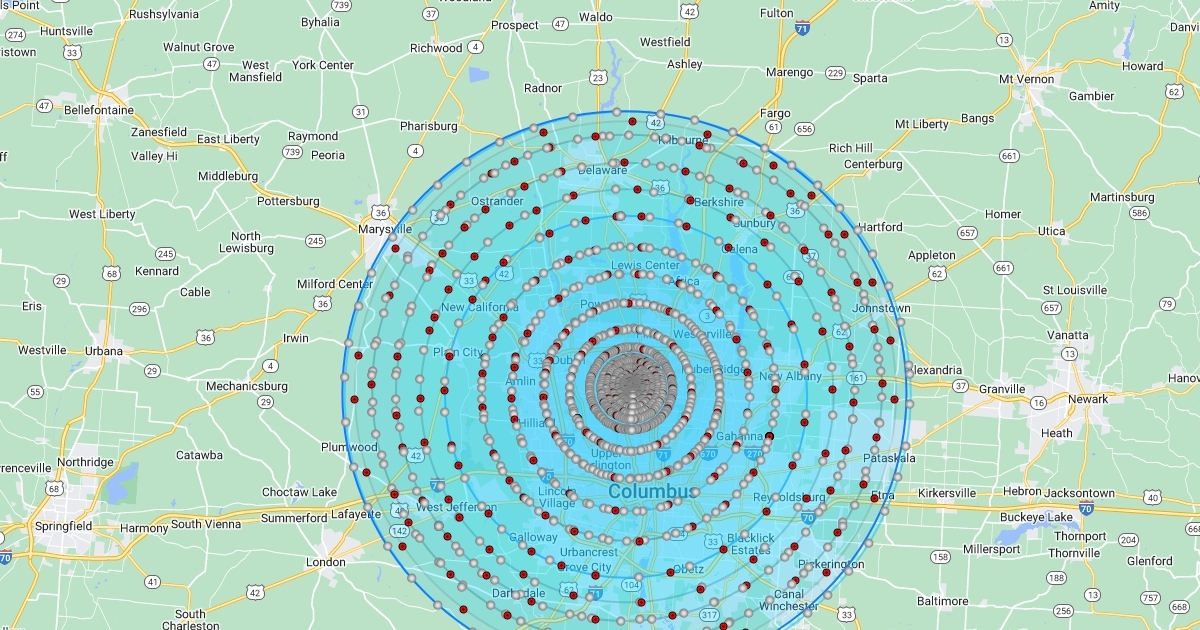Click the Utica town label
Image resolution: width=1200 pixels, height=630 pixels.
[1051, 231]
